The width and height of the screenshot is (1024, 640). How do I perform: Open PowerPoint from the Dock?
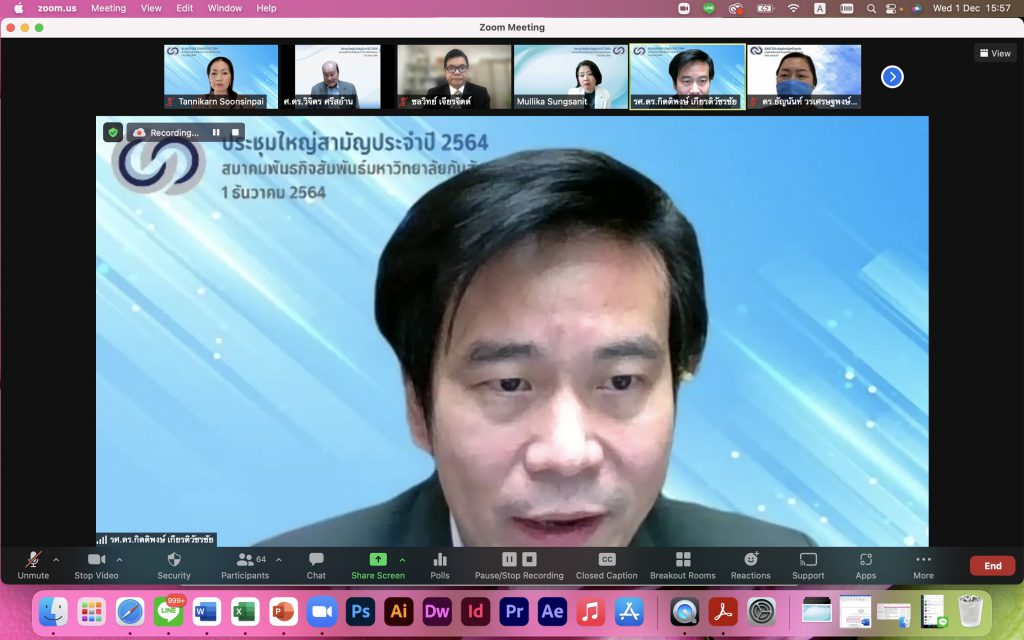coord(283,612)
